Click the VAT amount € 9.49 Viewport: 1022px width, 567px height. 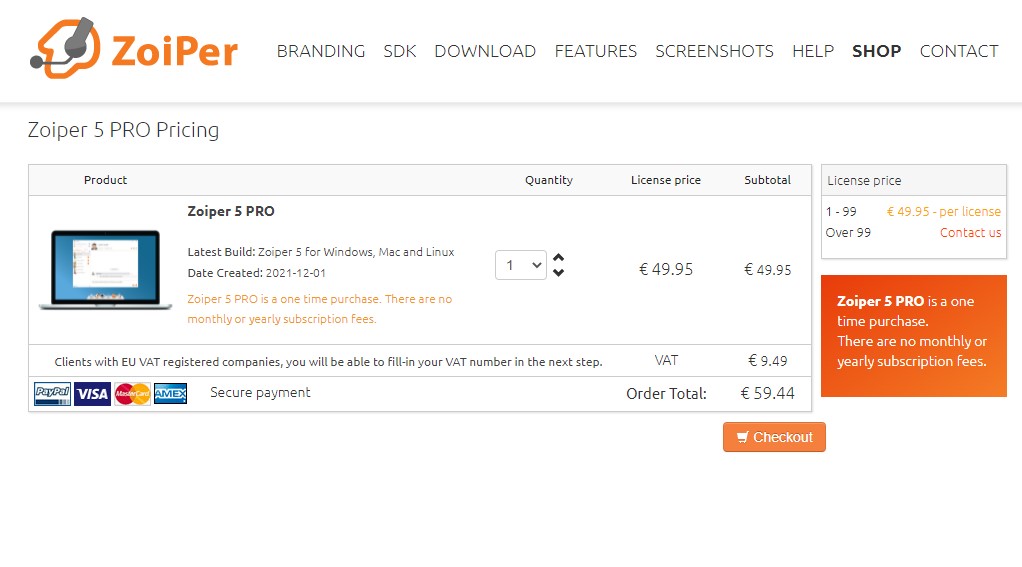[767, 360]
